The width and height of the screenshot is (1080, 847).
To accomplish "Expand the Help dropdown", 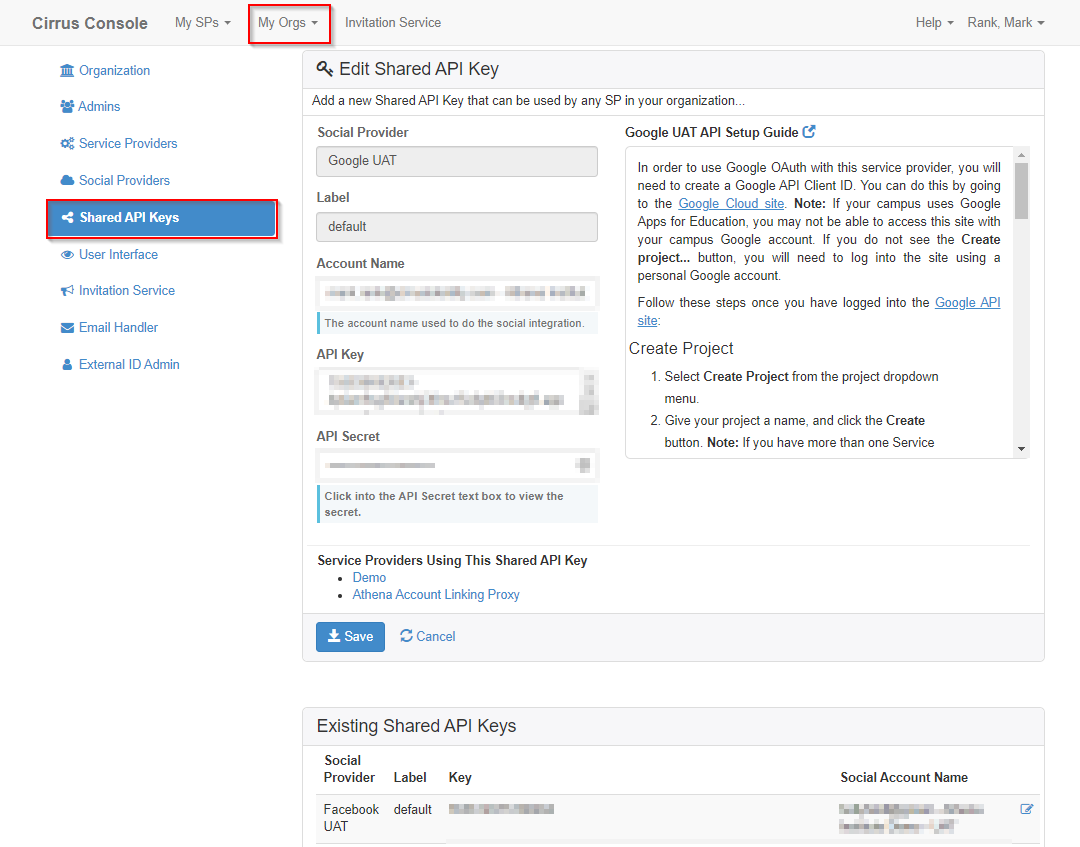I will (934, 23).
